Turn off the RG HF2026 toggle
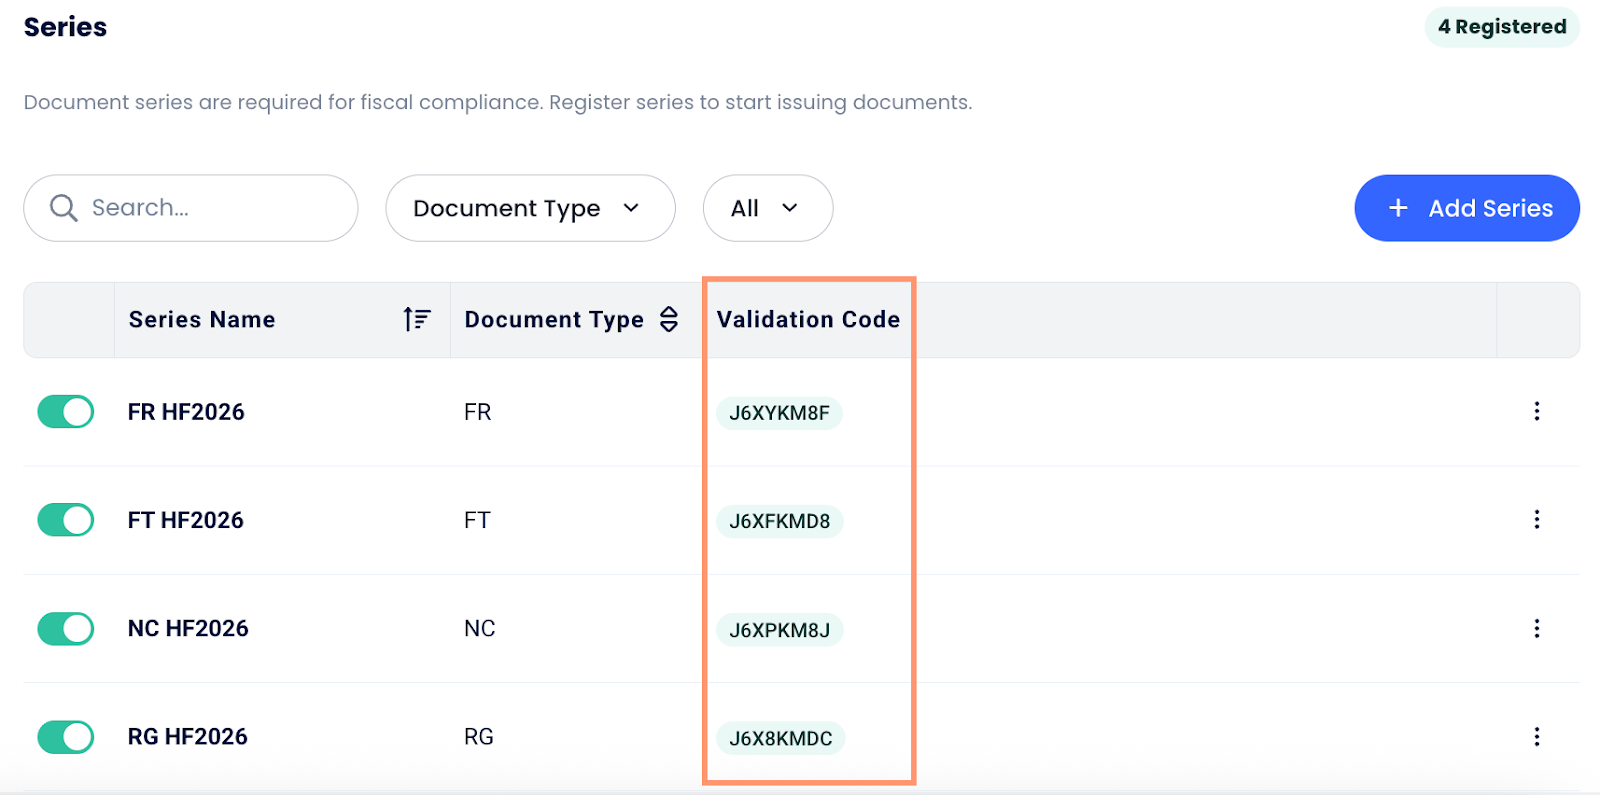 (x=66, y=737)
